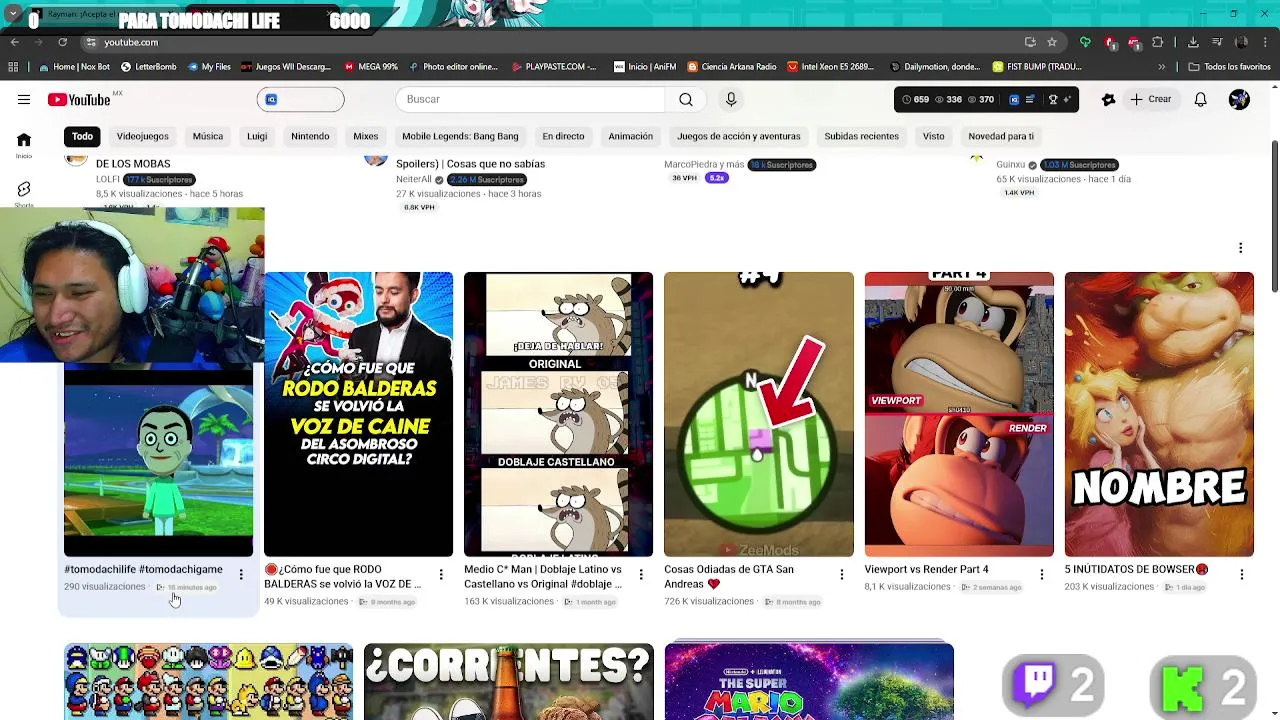Open options for Viewport vs Render short

click(1041, 574)
